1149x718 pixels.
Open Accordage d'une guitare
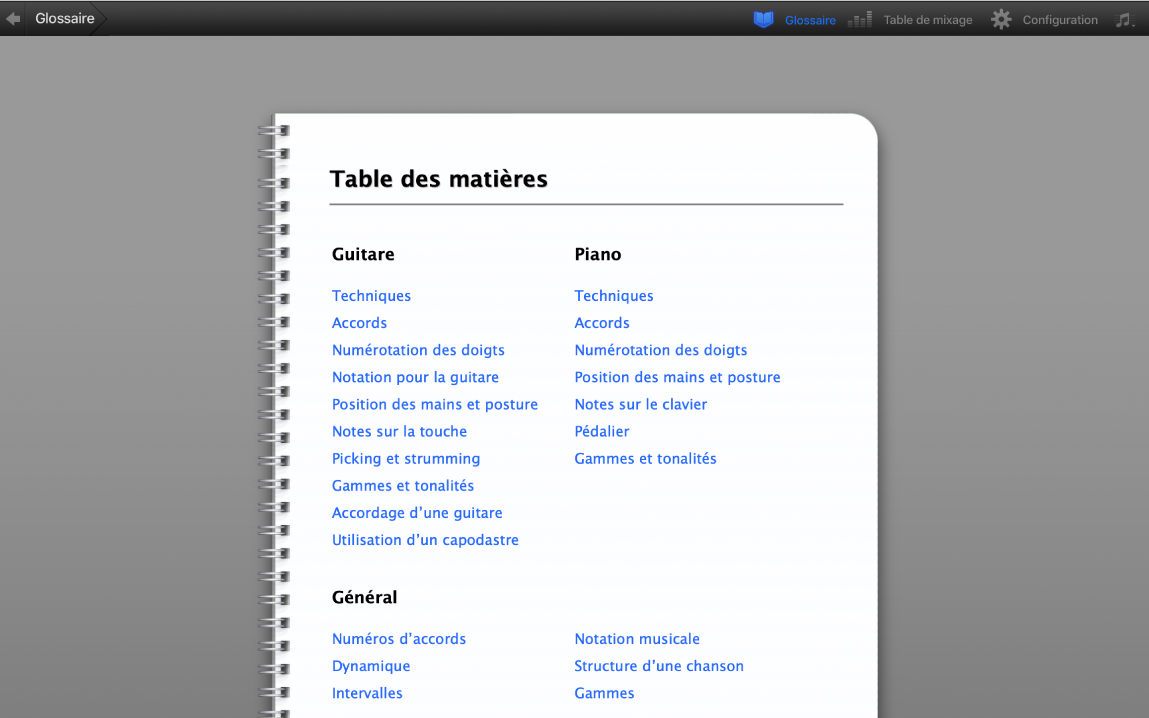(x=417, y=512)
